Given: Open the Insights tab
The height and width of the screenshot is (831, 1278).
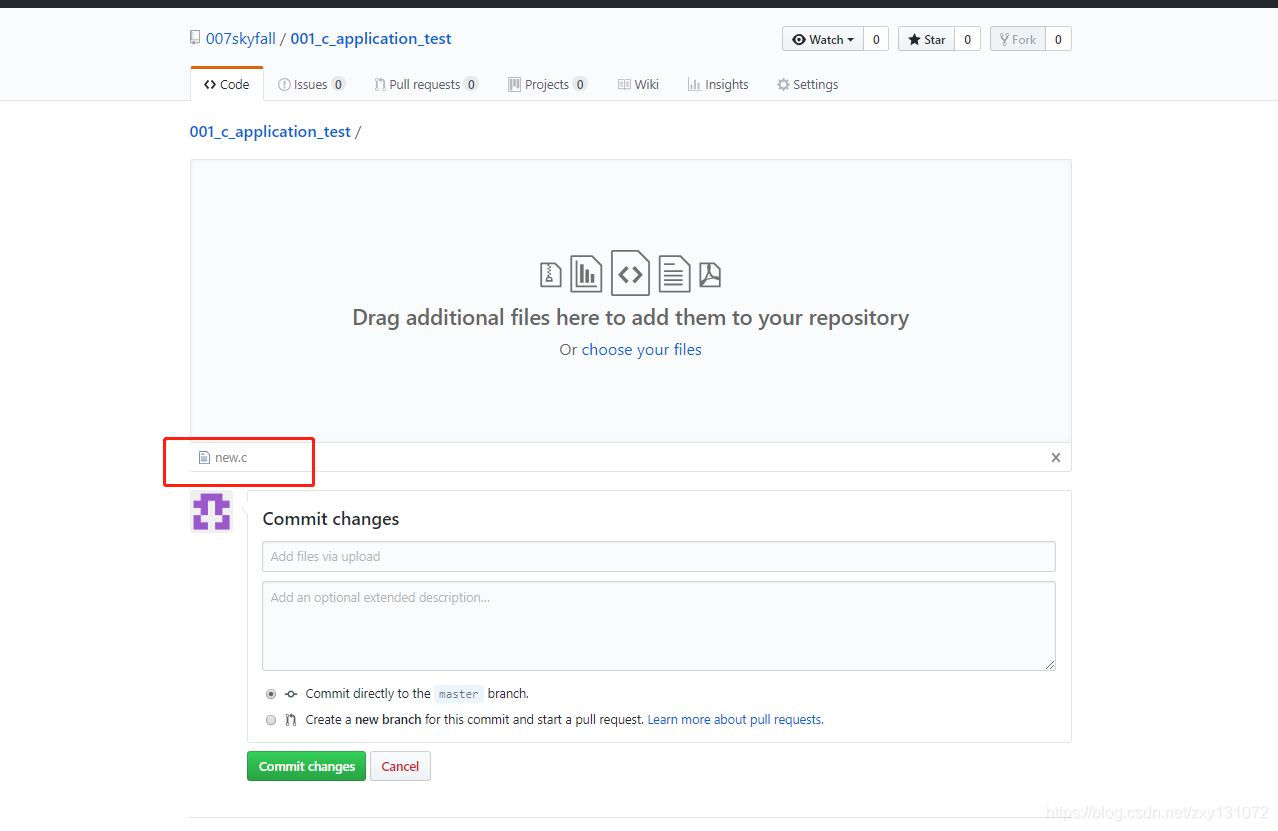Looking at the screenshot, I should click(x=718, y=84).
